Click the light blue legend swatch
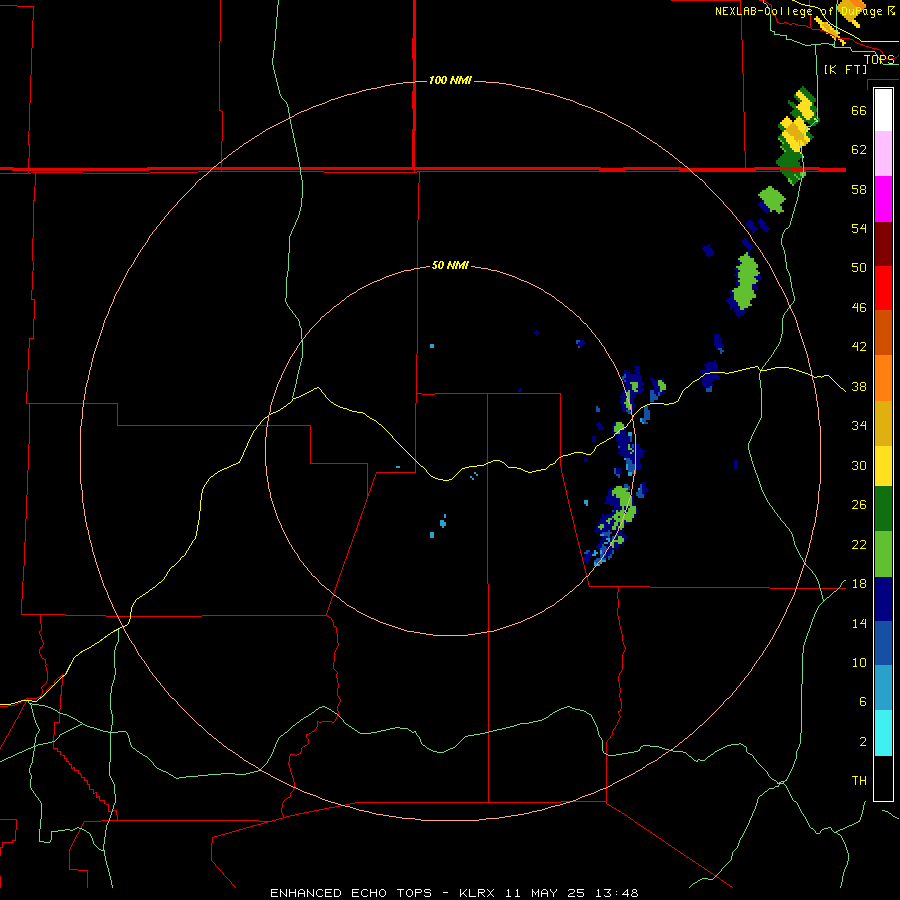The height and width of the screenshot is (900, 900). pos(883,688)
